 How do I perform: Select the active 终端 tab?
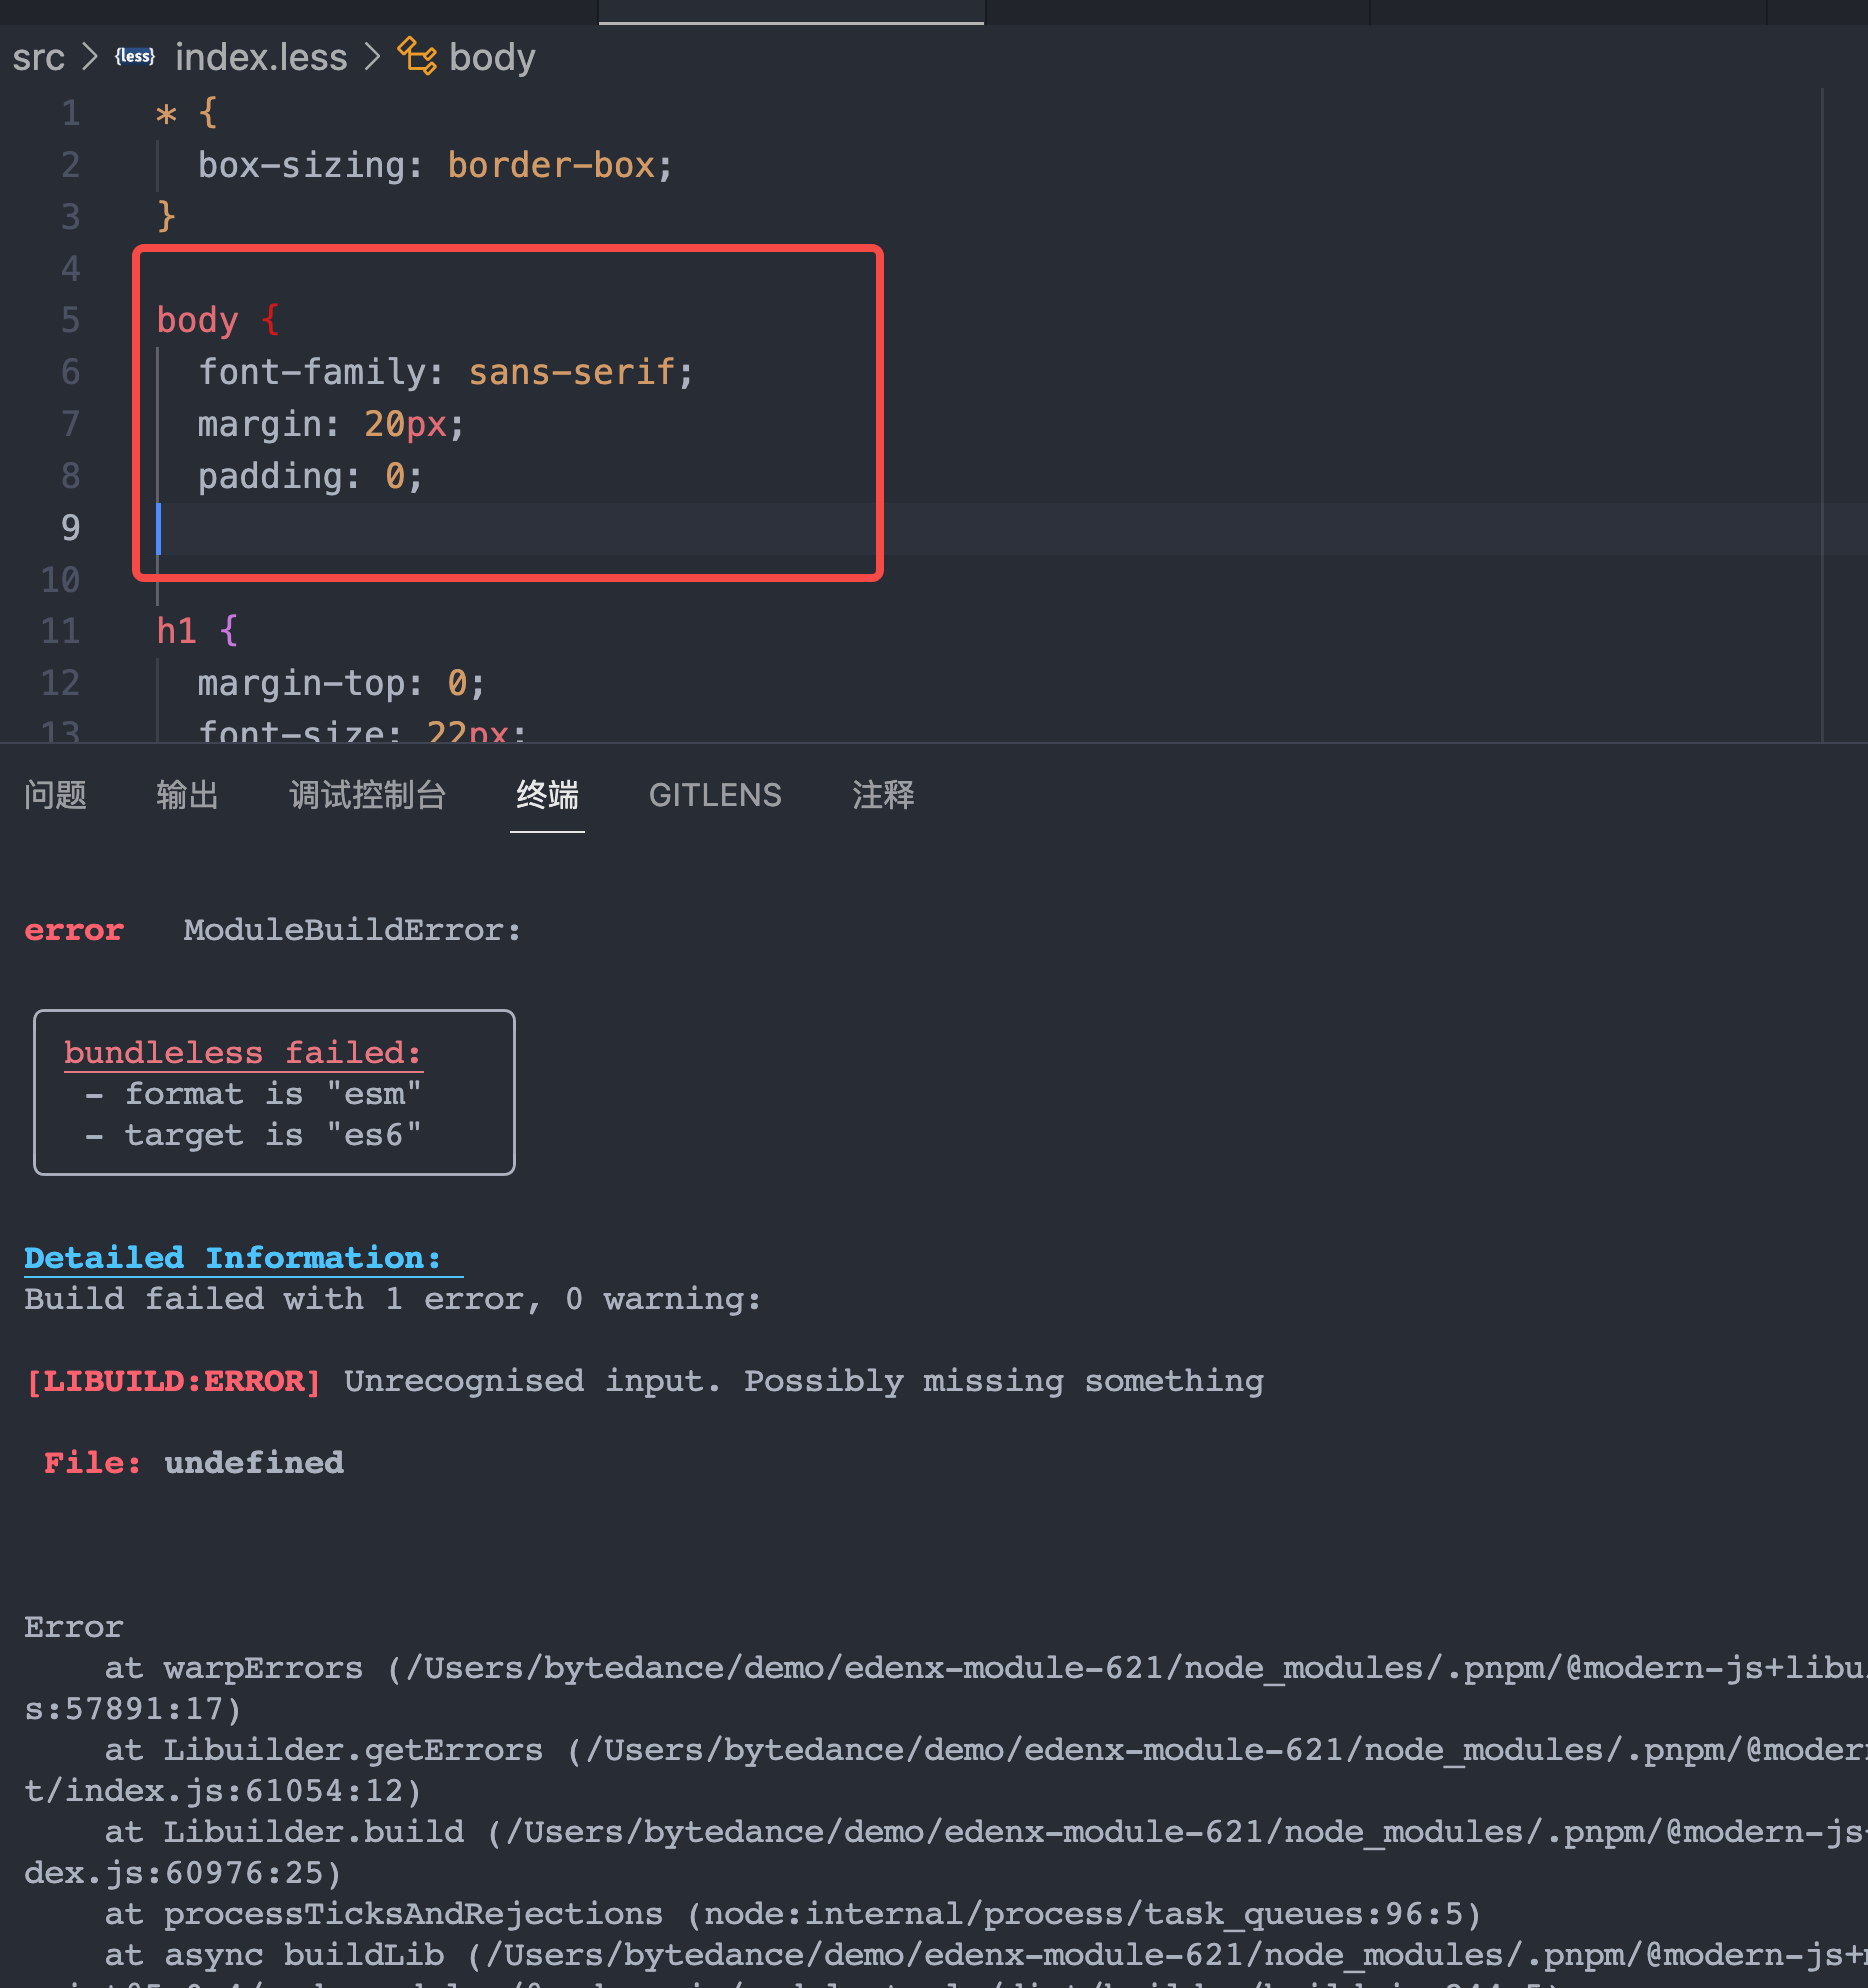point(547,795)
